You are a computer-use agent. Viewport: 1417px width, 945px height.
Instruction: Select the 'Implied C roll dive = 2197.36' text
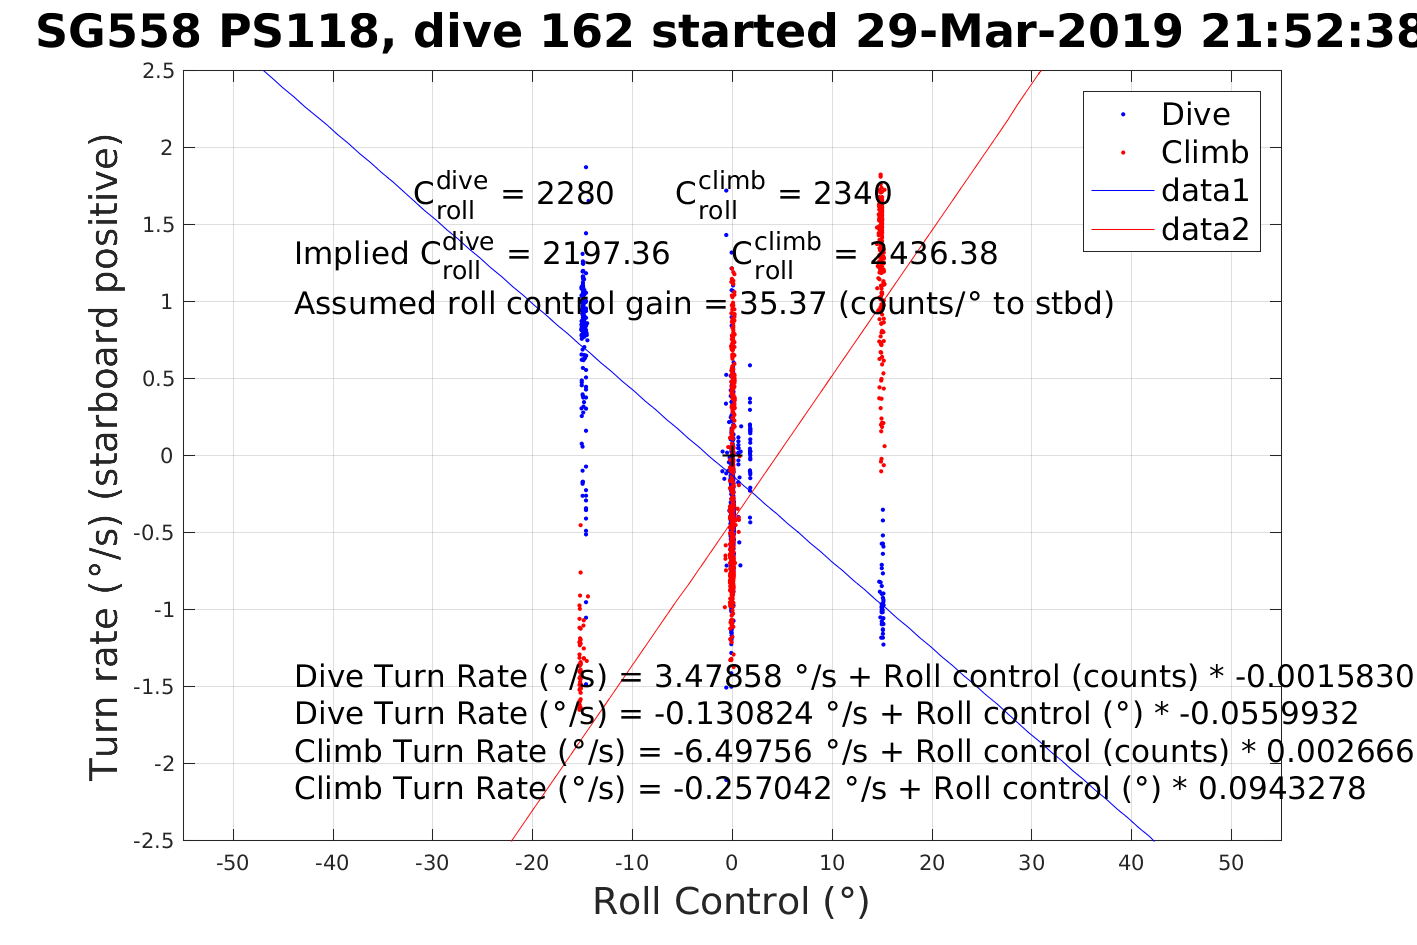coord(481,253)
